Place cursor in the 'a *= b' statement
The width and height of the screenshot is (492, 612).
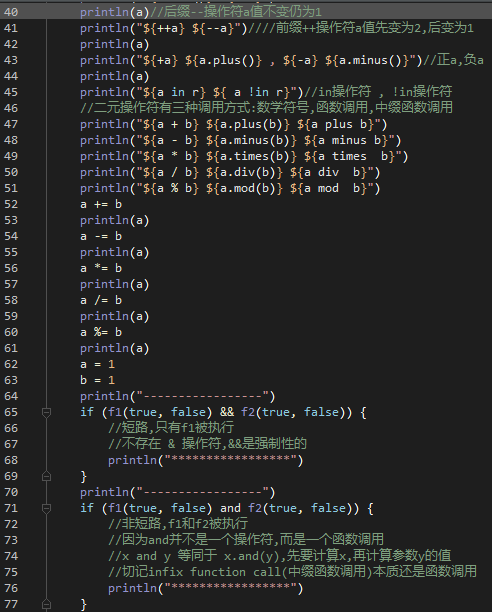[x=101, y=268]
